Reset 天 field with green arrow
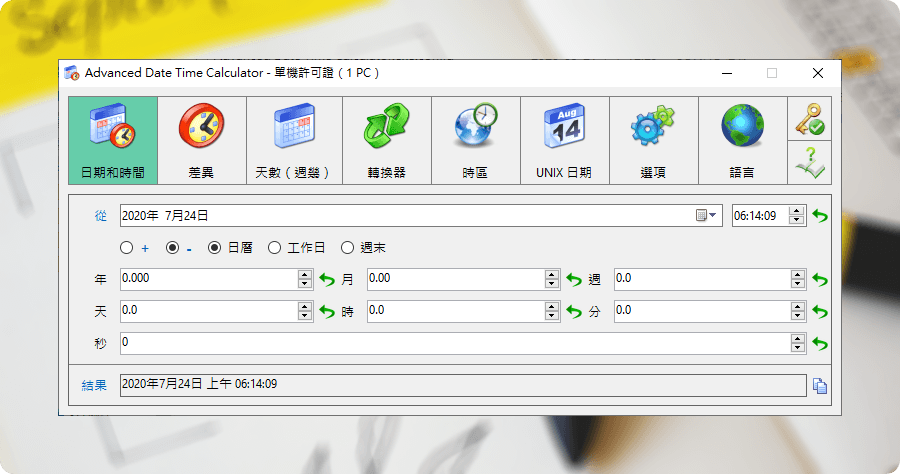Viewport: 900px width, 474px height. click(327, 312)
